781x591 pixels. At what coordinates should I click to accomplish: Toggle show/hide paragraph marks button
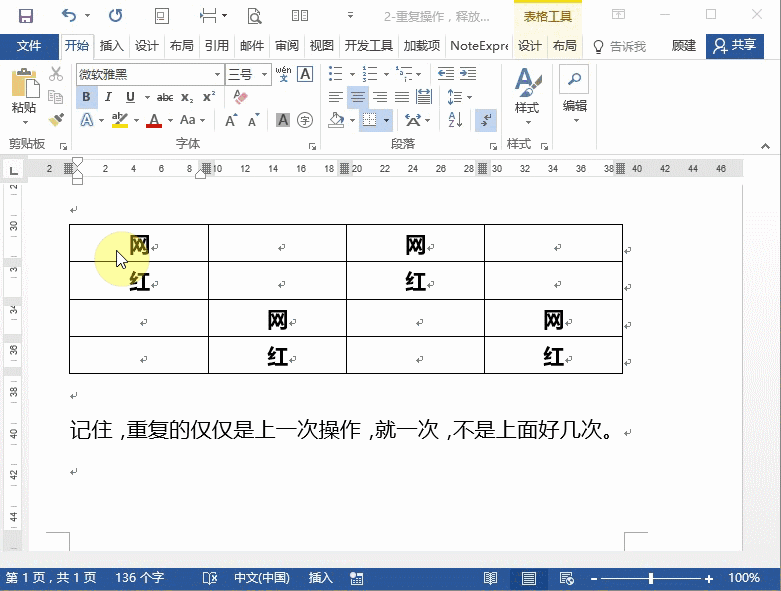[486, 120]
